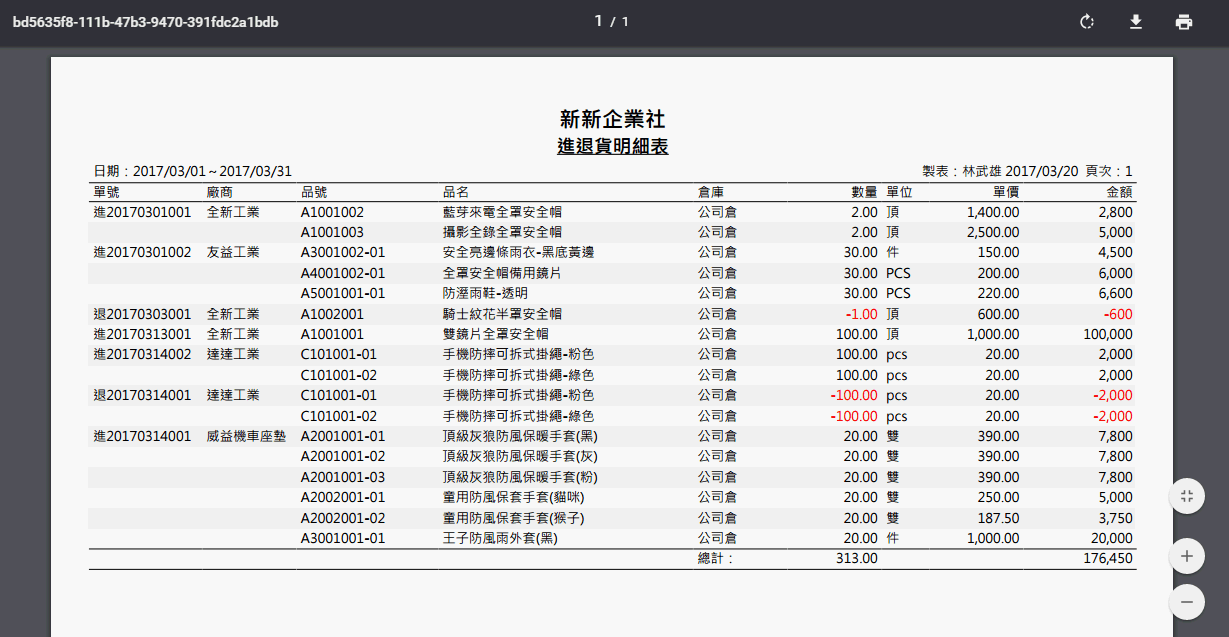This screenshot has width=1229, height=637.
Task: Click order number 進20170301002
Action: click(142, 252)
